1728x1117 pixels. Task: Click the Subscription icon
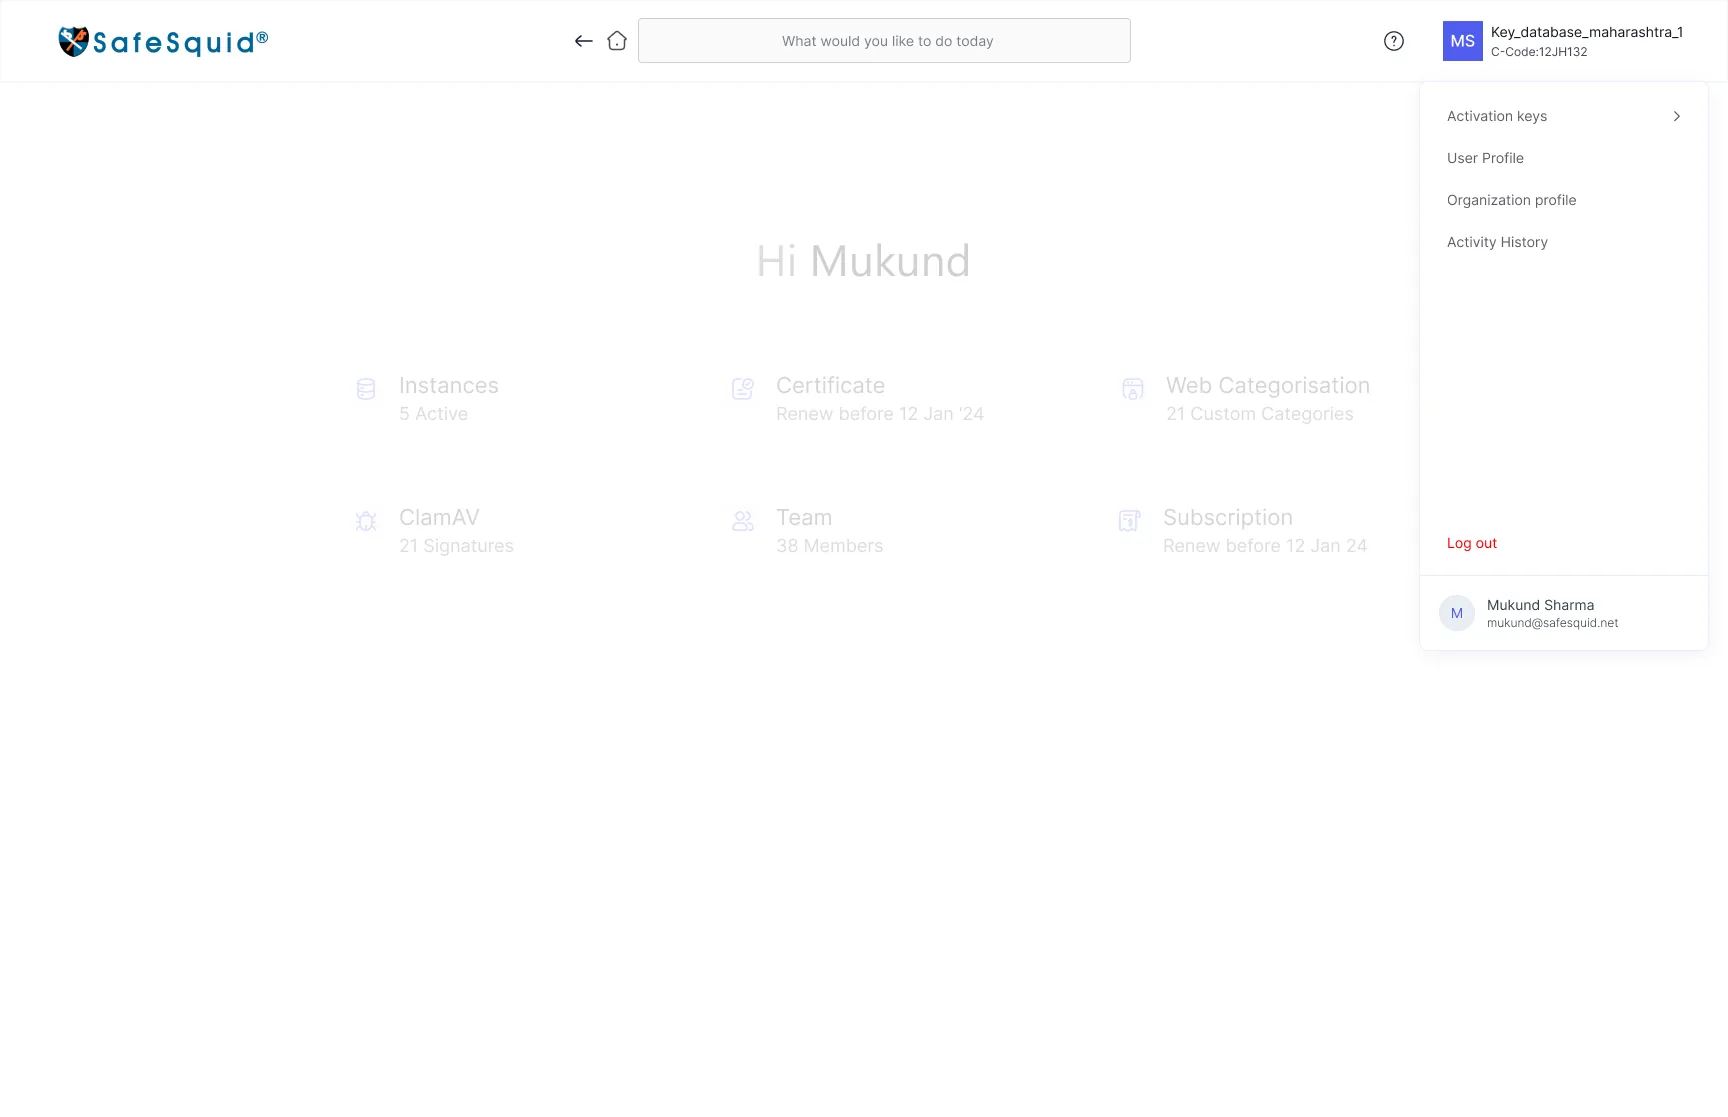1130,521
